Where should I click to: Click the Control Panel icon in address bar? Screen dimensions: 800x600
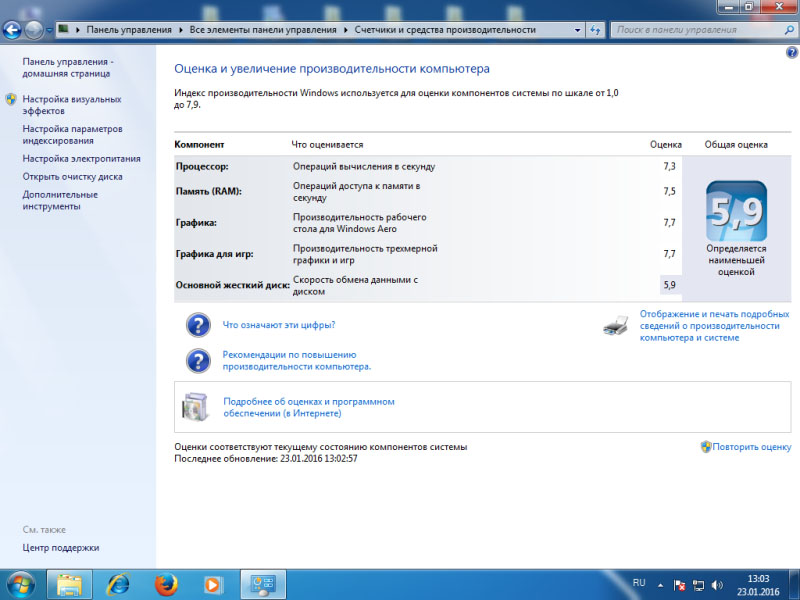pos(63,29)
